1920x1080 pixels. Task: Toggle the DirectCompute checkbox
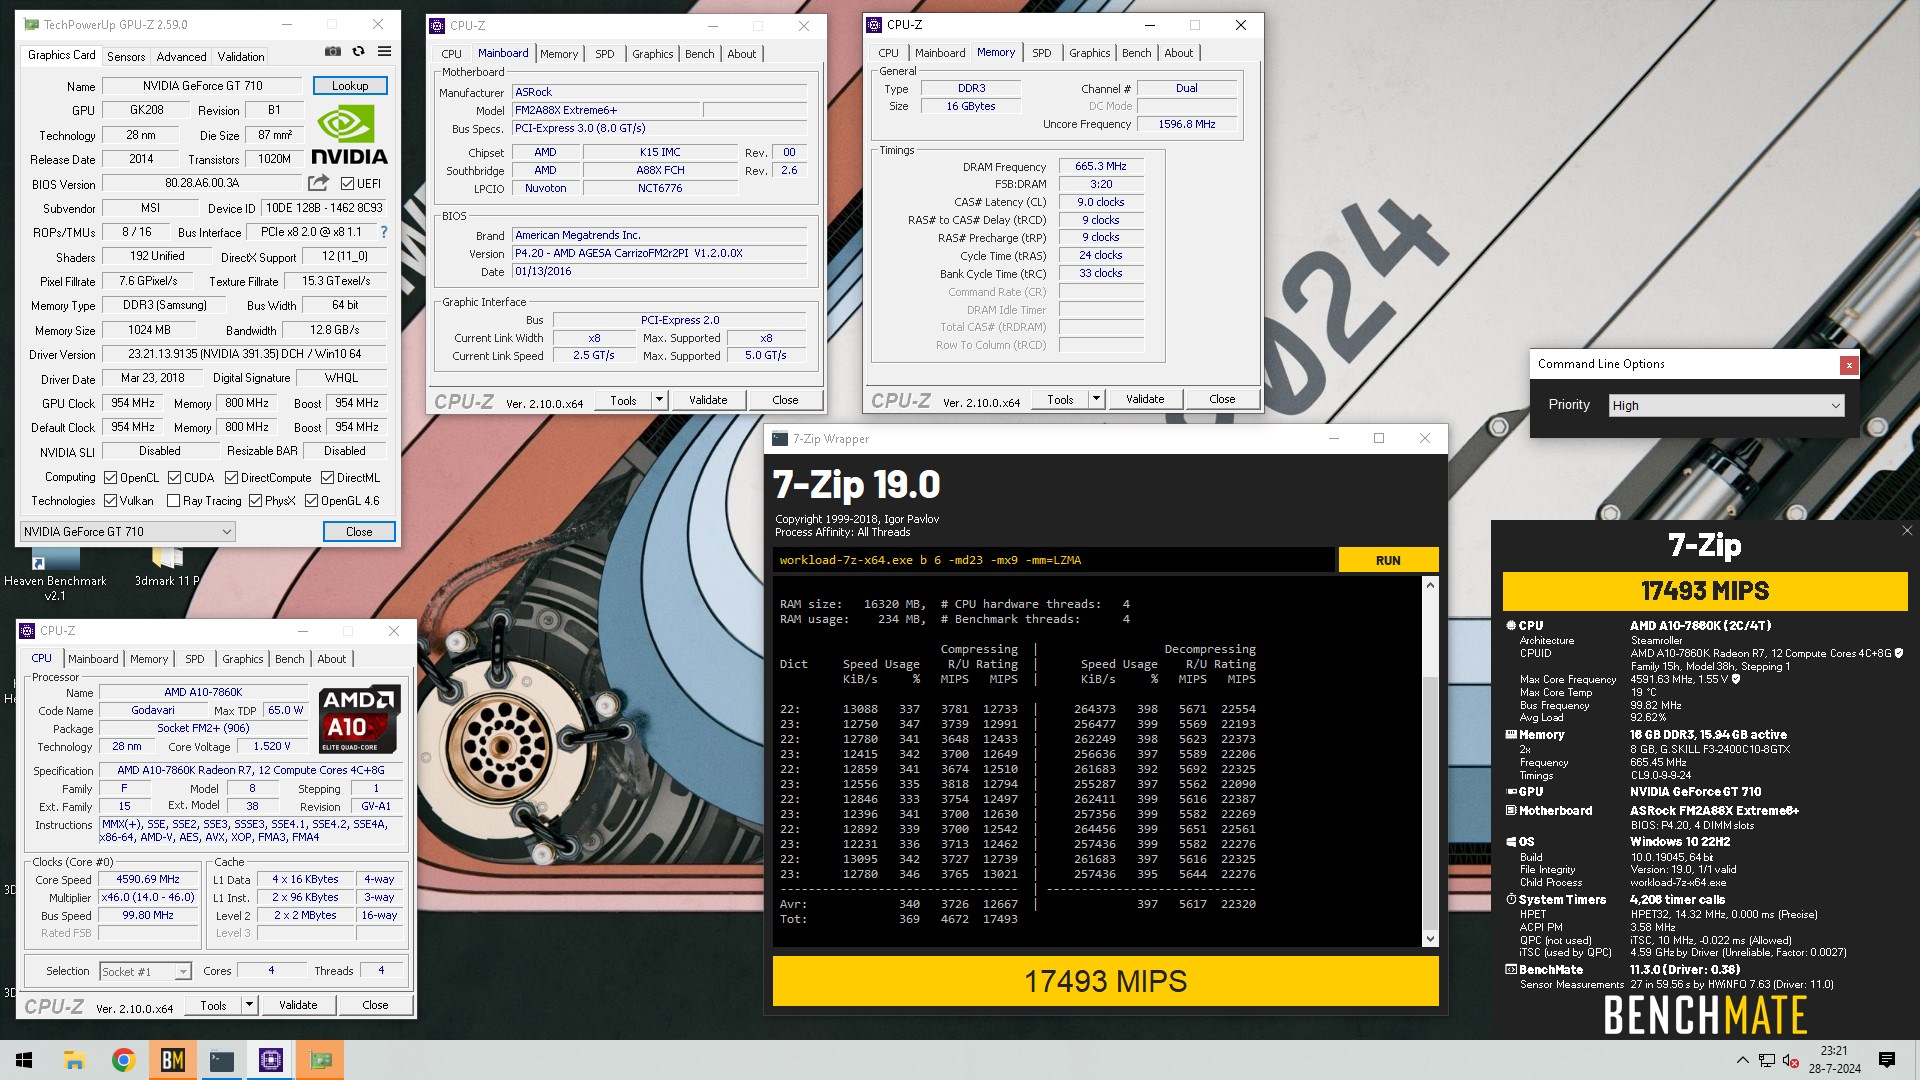[x=232, y=478]
